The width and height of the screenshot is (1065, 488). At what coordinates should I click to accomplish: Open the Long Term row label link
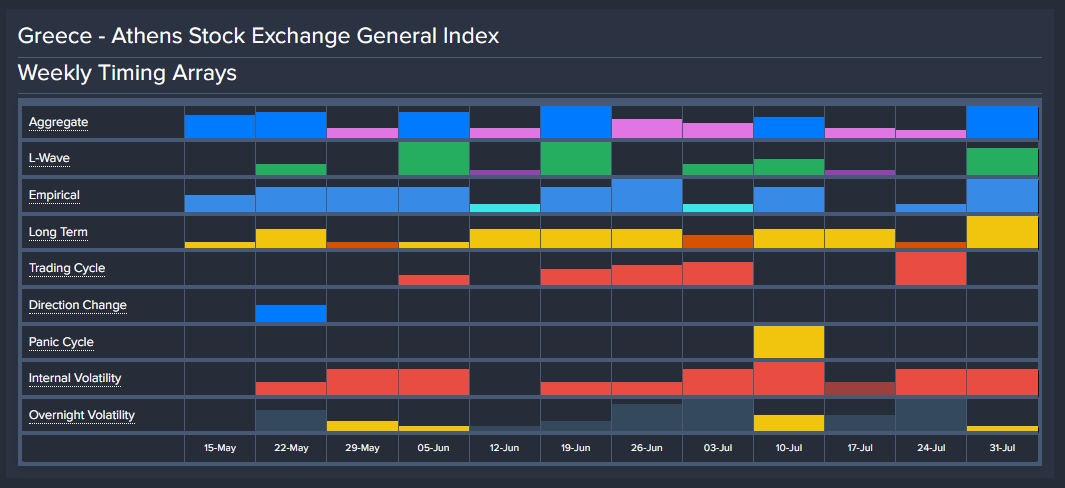pyautogui.click(x=58, y=232)
